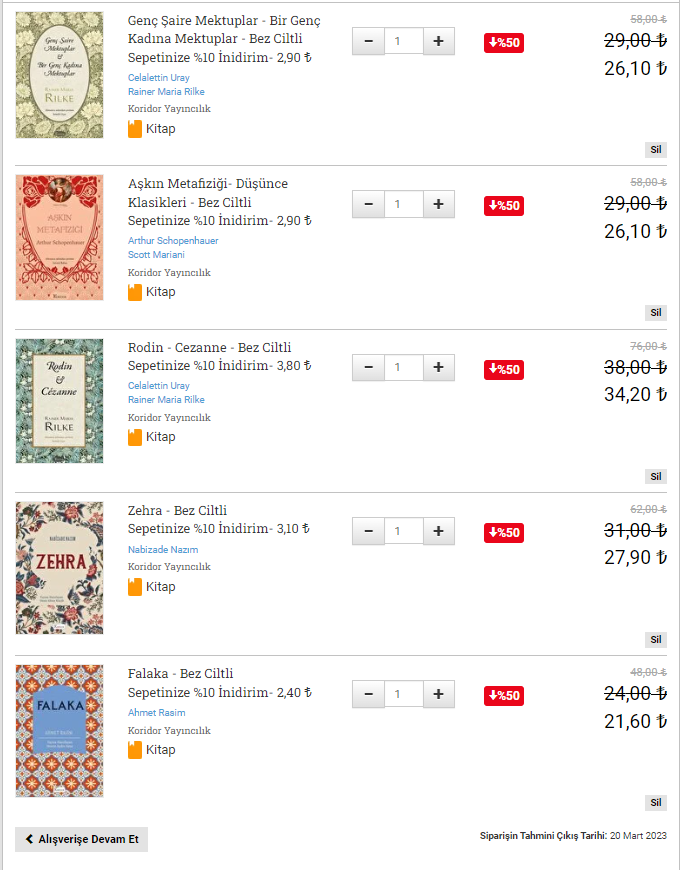The width and height of the screenshot is (680, 870).
Task: Click the %50 discount badge for Aşkın Metafiziği
Action: pyautogui.click(x=504, y=206)
